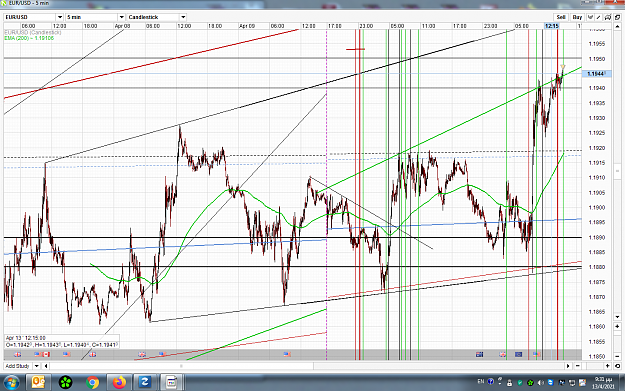Click the Canada flag news event icon

pos(46,354)
